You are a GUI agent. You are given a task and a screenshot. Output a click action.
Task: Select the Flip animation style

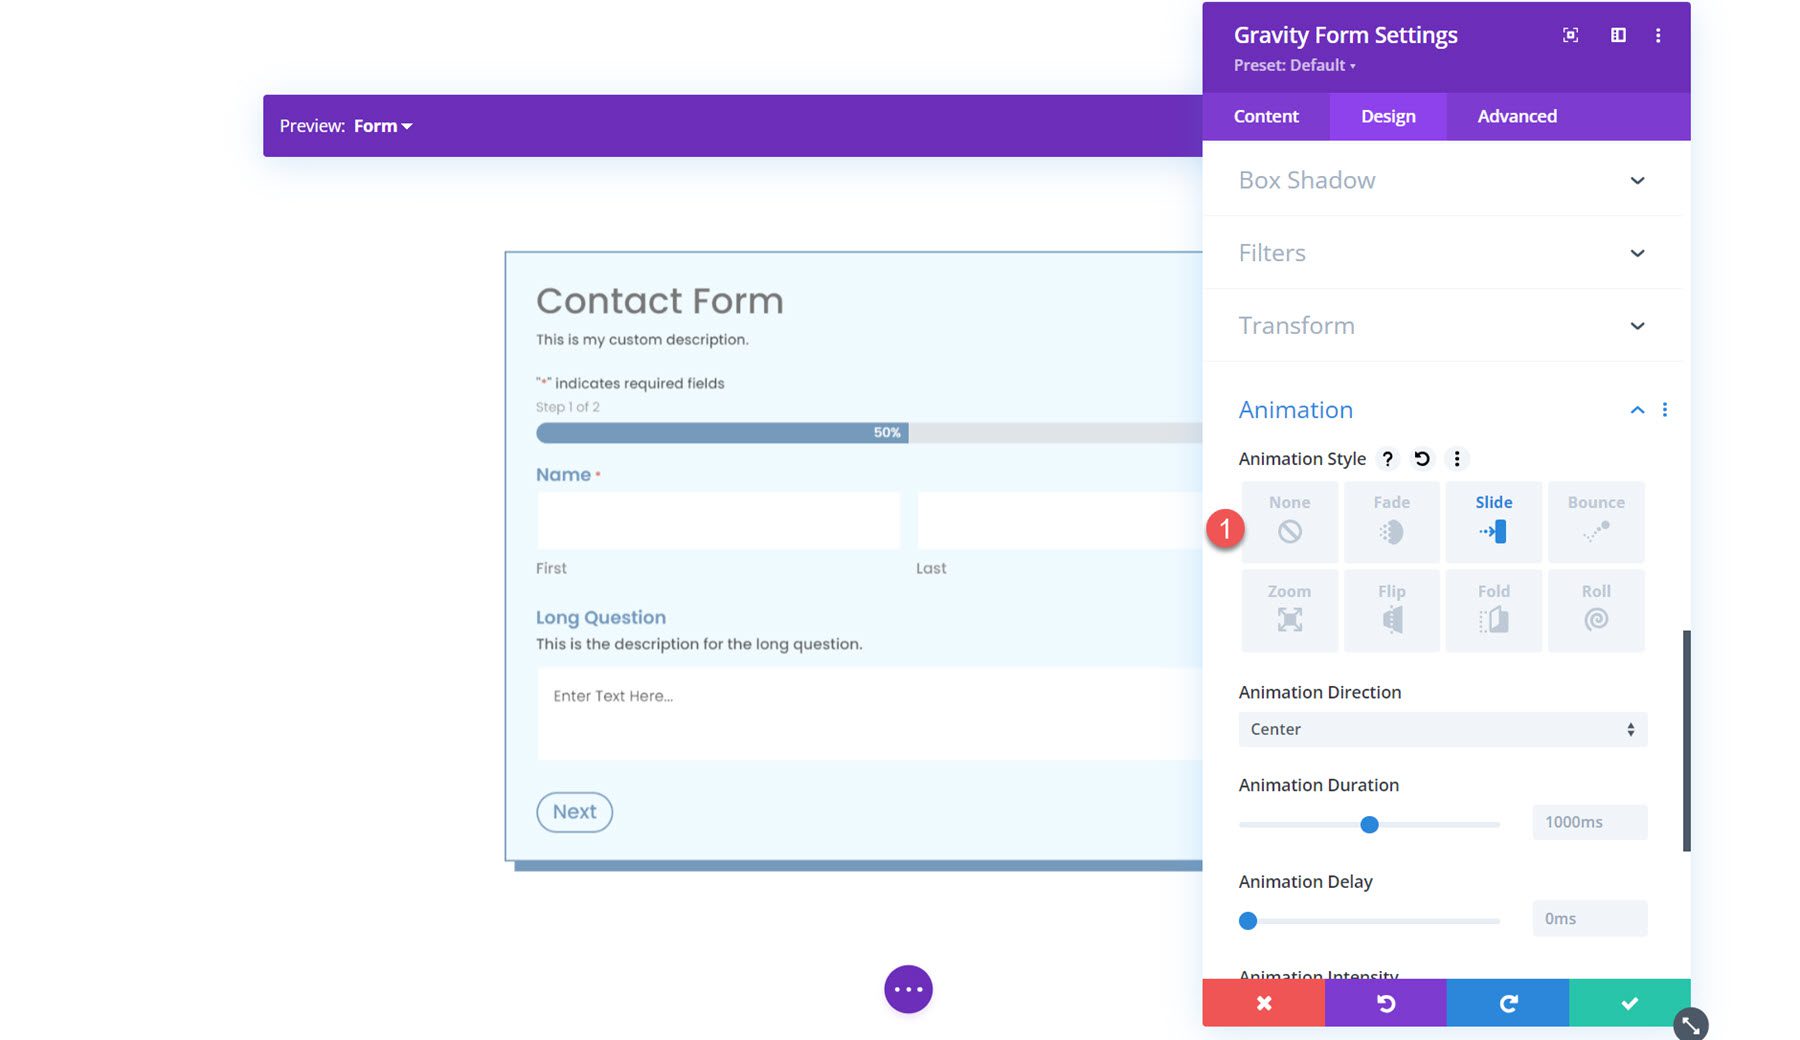pos(1392,610)
